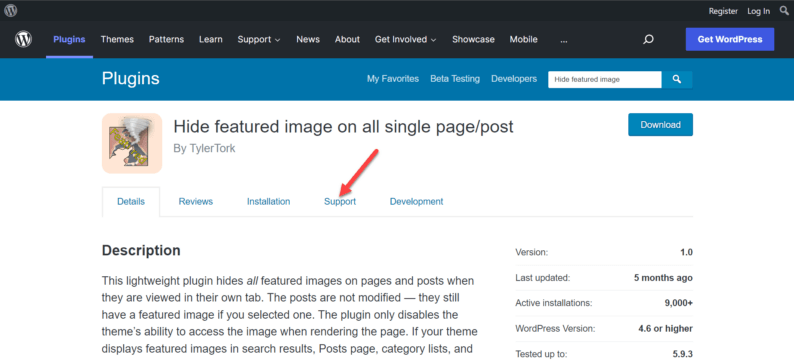Click author name TylerTork

(x=211, y=149)
